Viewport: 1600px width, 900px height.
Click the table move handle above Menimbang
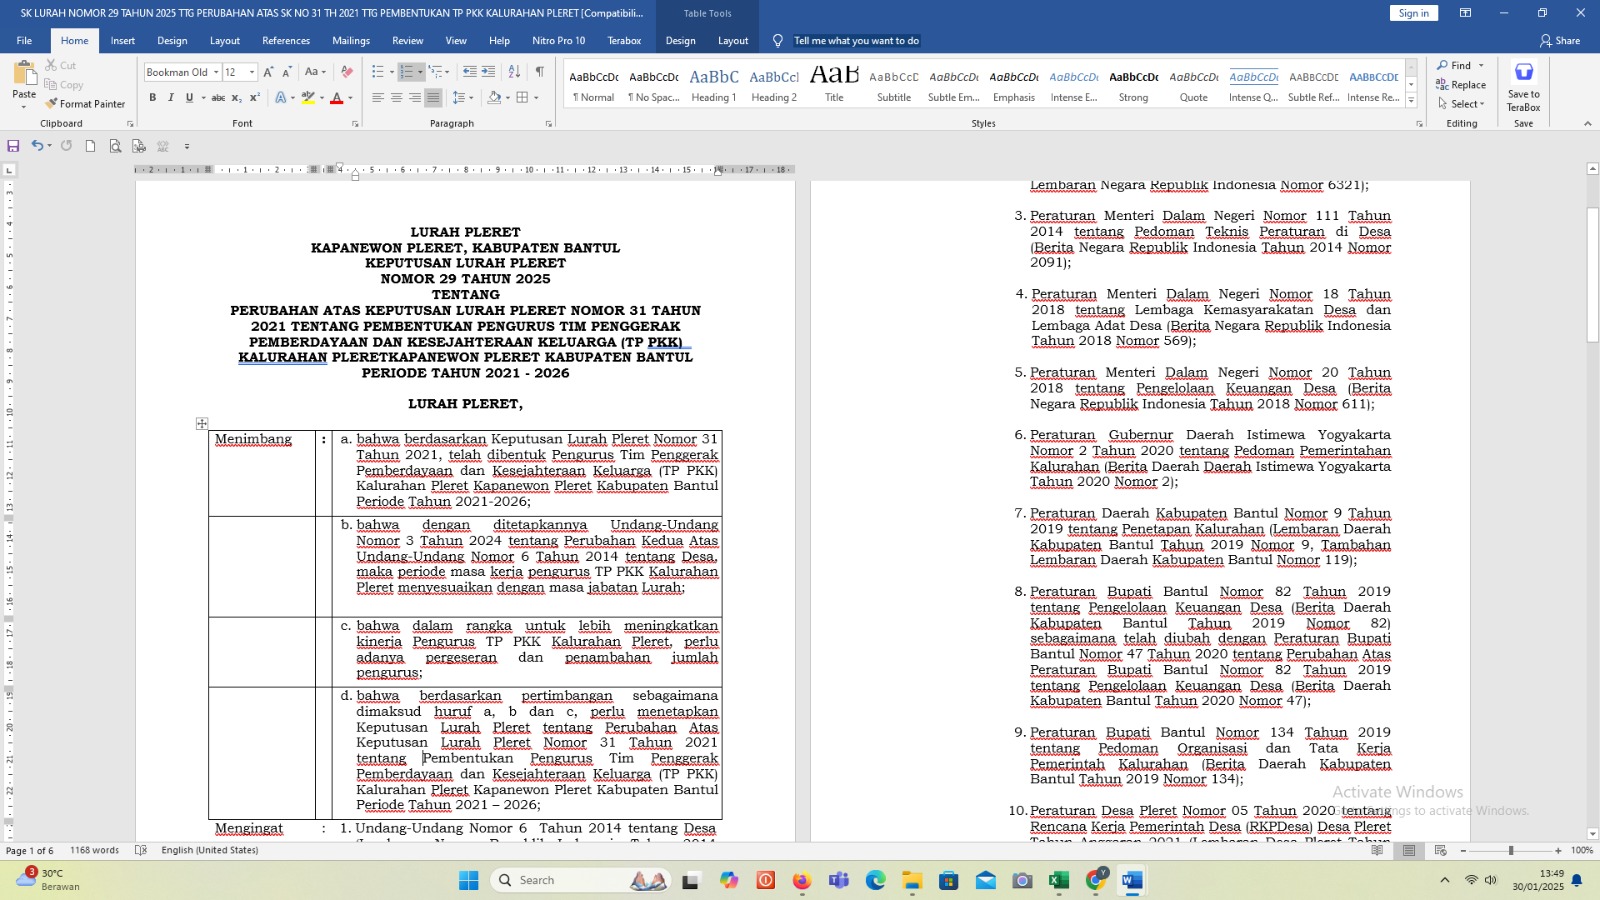202,424
